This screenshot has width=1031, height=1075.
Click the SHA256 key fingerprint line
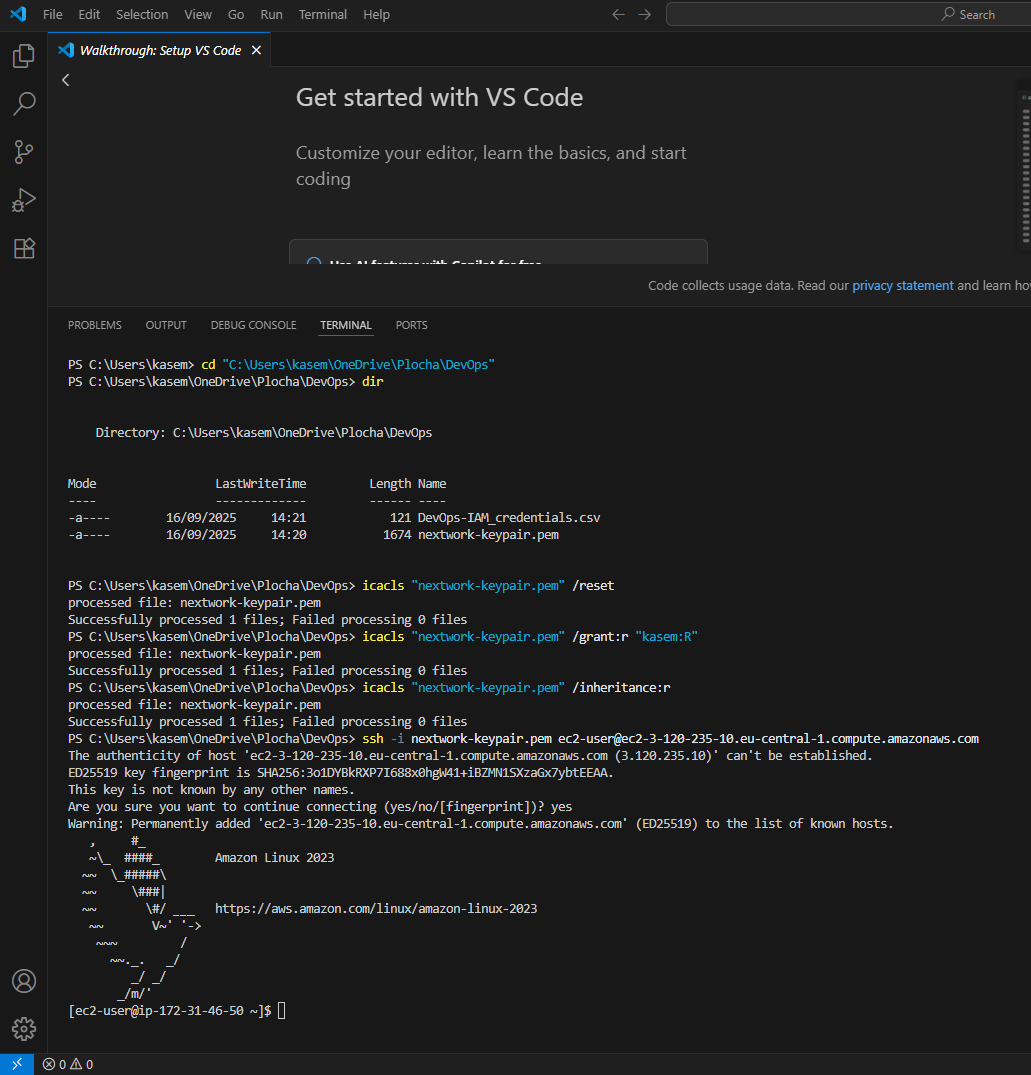click(341, 773)
